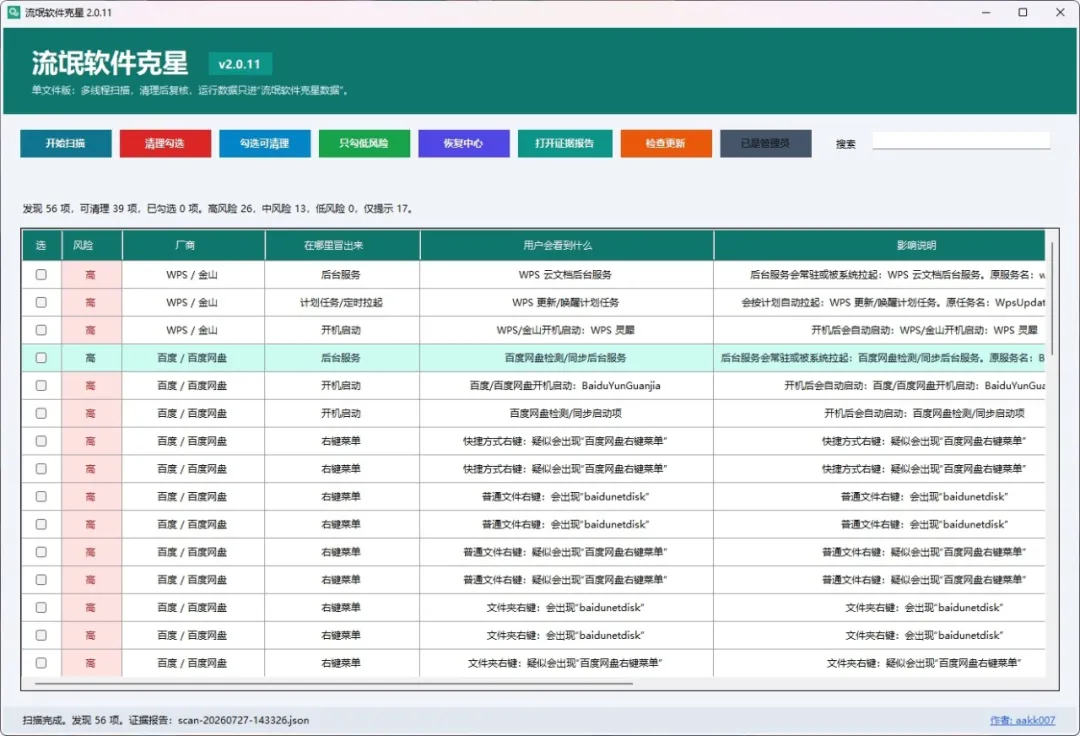Select the 计划任务/定时拉起 cell
Screen dimensions: 1080x736
(342, 302)
